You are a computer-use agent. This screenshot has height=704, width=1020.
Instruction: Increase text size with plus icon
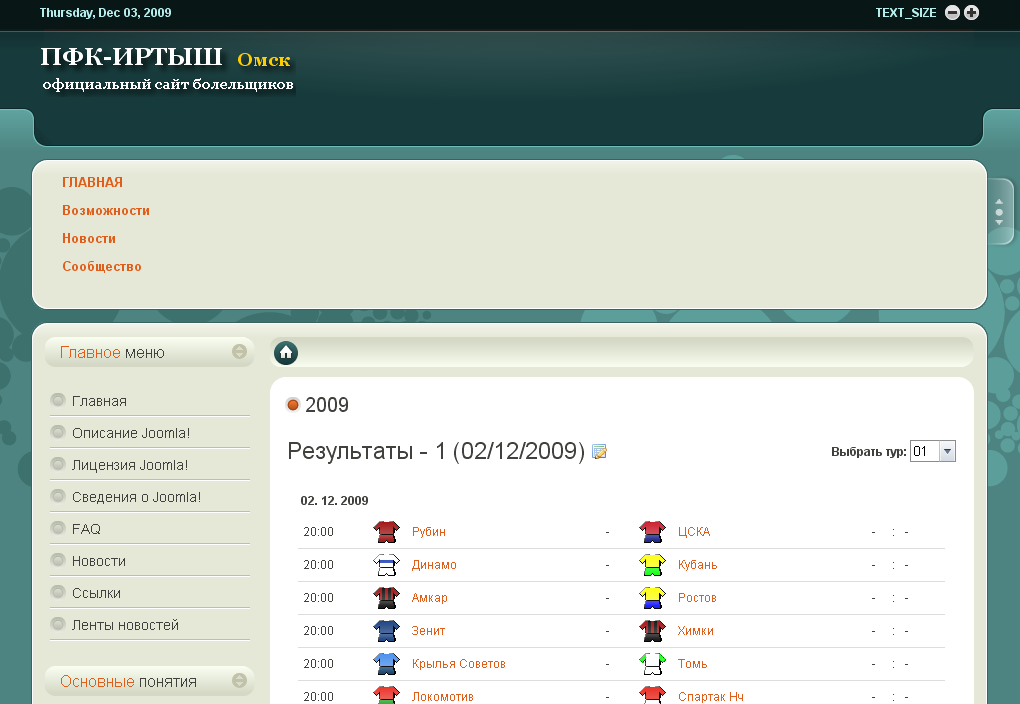click(971, 12)
